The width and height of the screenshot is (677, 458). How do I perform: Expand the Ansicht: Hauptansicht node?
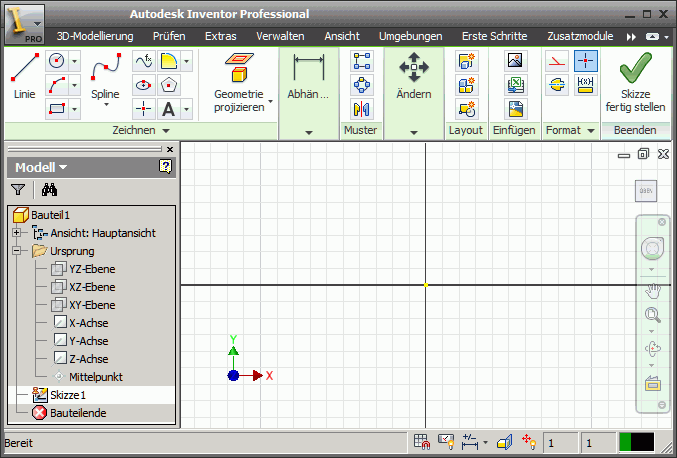tap(16, 233)
